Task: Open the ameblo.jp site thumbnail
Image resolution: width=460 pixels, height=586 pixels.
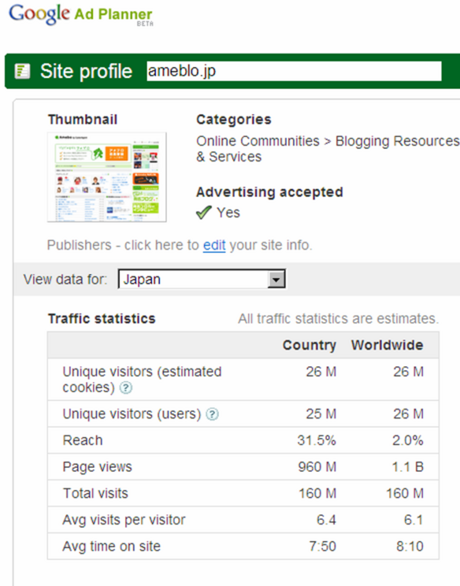Action: (x=107, y=177)
